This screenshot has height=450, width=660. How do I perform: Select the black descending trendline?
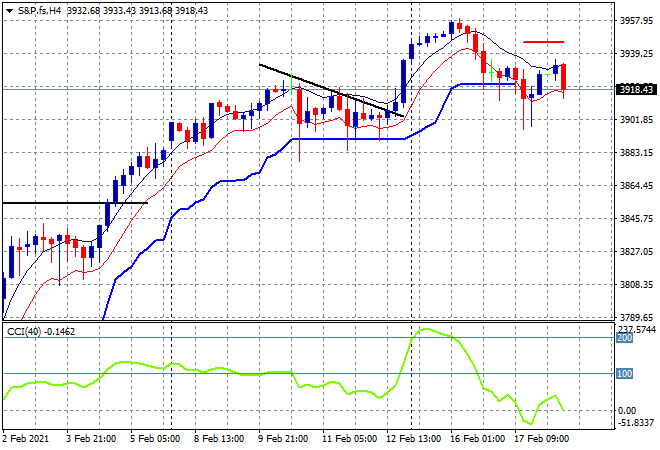pyautogui.click(x=332, y=90)
